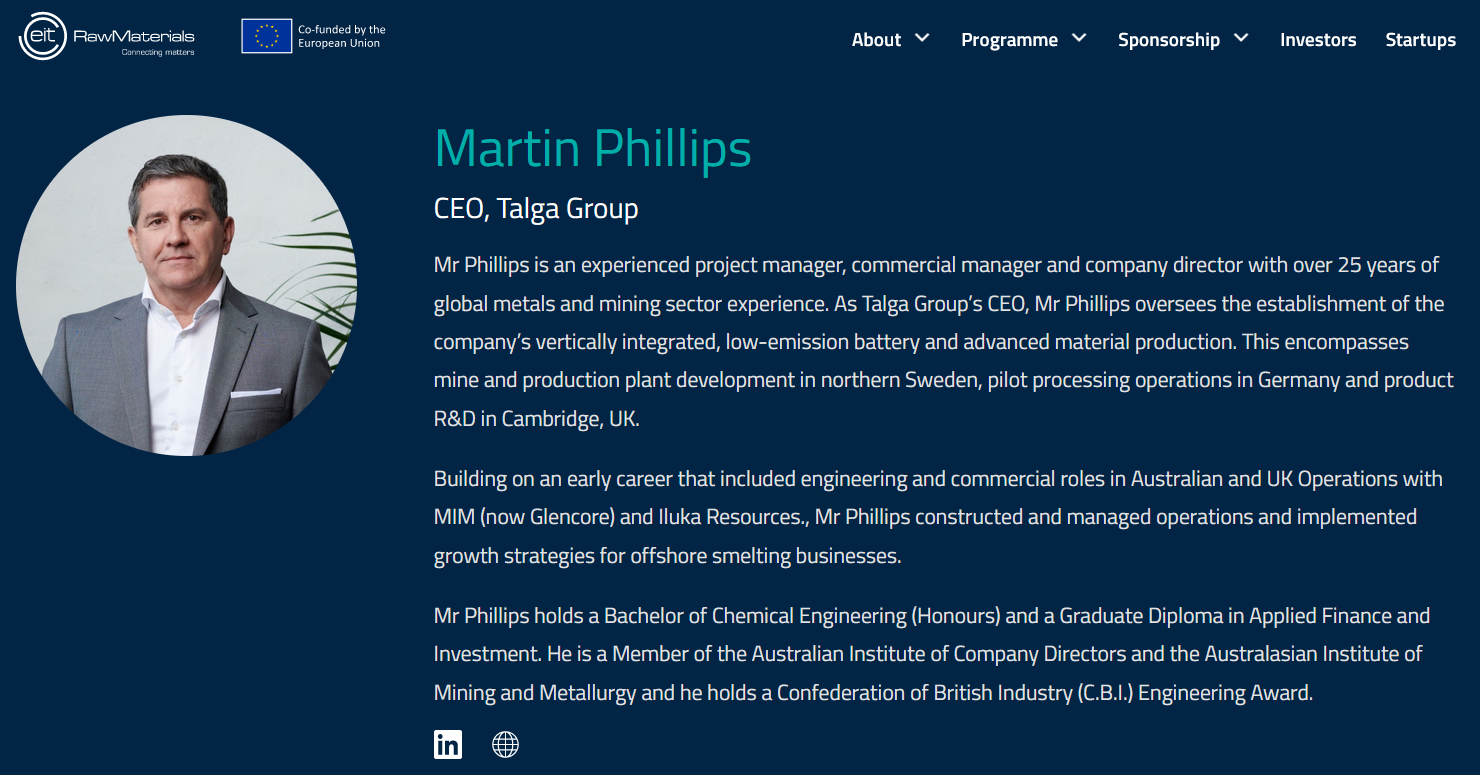Click the eit circular emblem logo

pos(42,36)
